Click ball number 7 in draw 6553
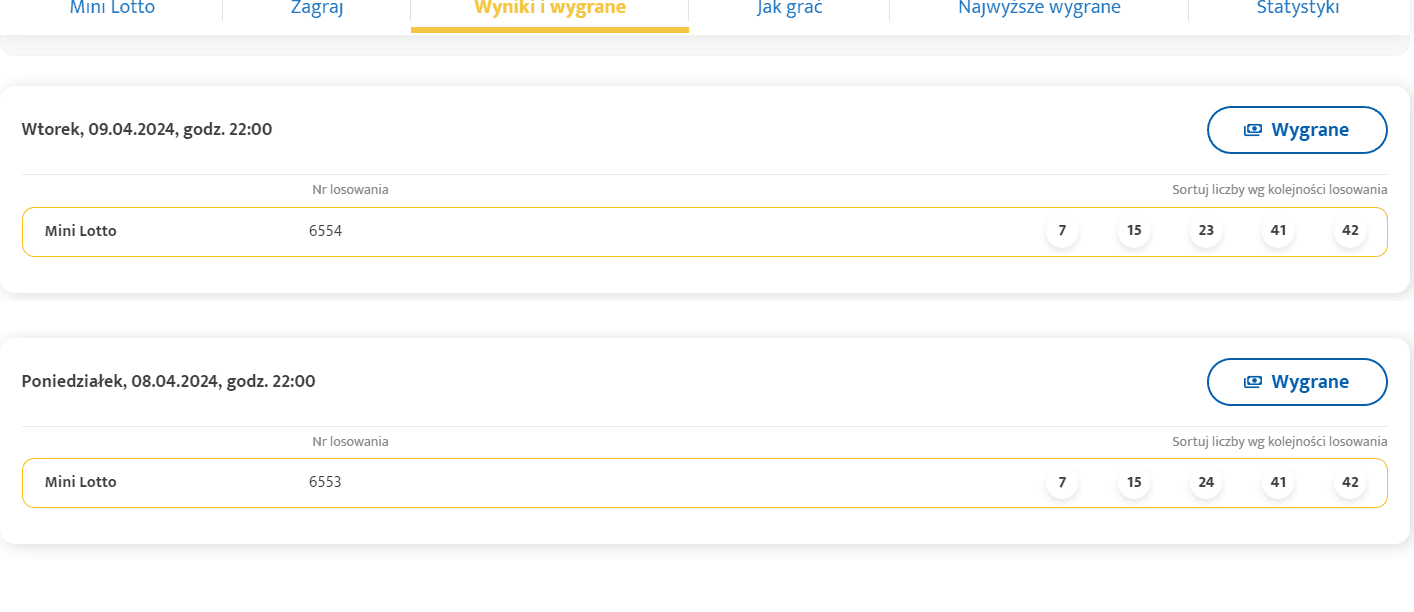The image size is (1414, 612). (x=1062, y=482)
